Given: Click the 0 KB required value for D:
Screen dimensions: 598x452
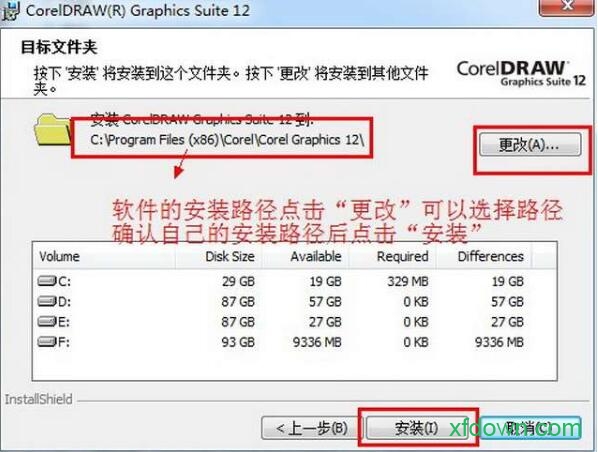Looking at the screenshot, I should click(416, 302).
